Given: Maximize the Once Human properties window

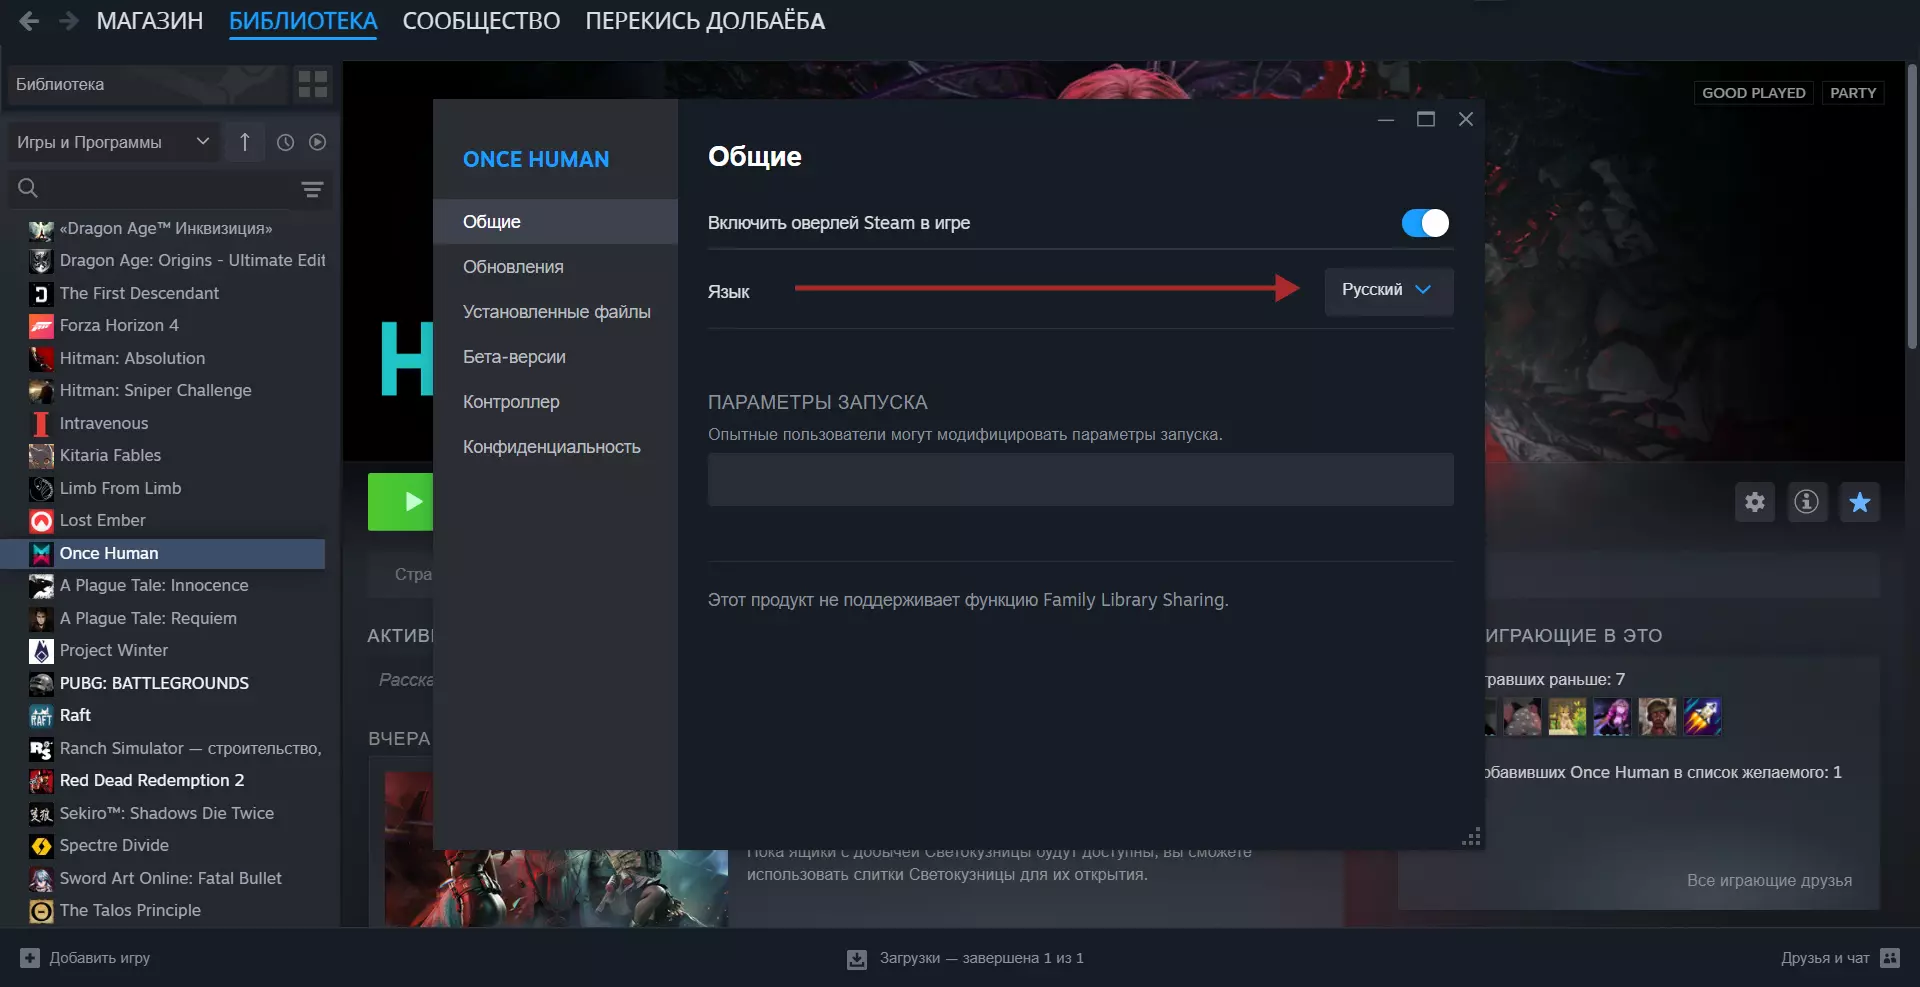Looking at the screenshot, I should tap(1426, 119).
